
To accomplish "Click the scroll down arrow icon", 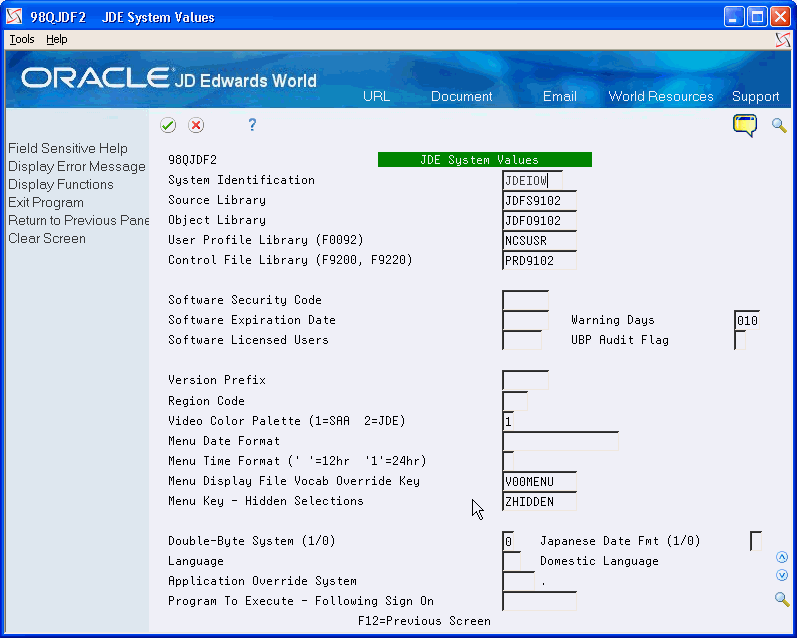I will [x=782, y=575].
